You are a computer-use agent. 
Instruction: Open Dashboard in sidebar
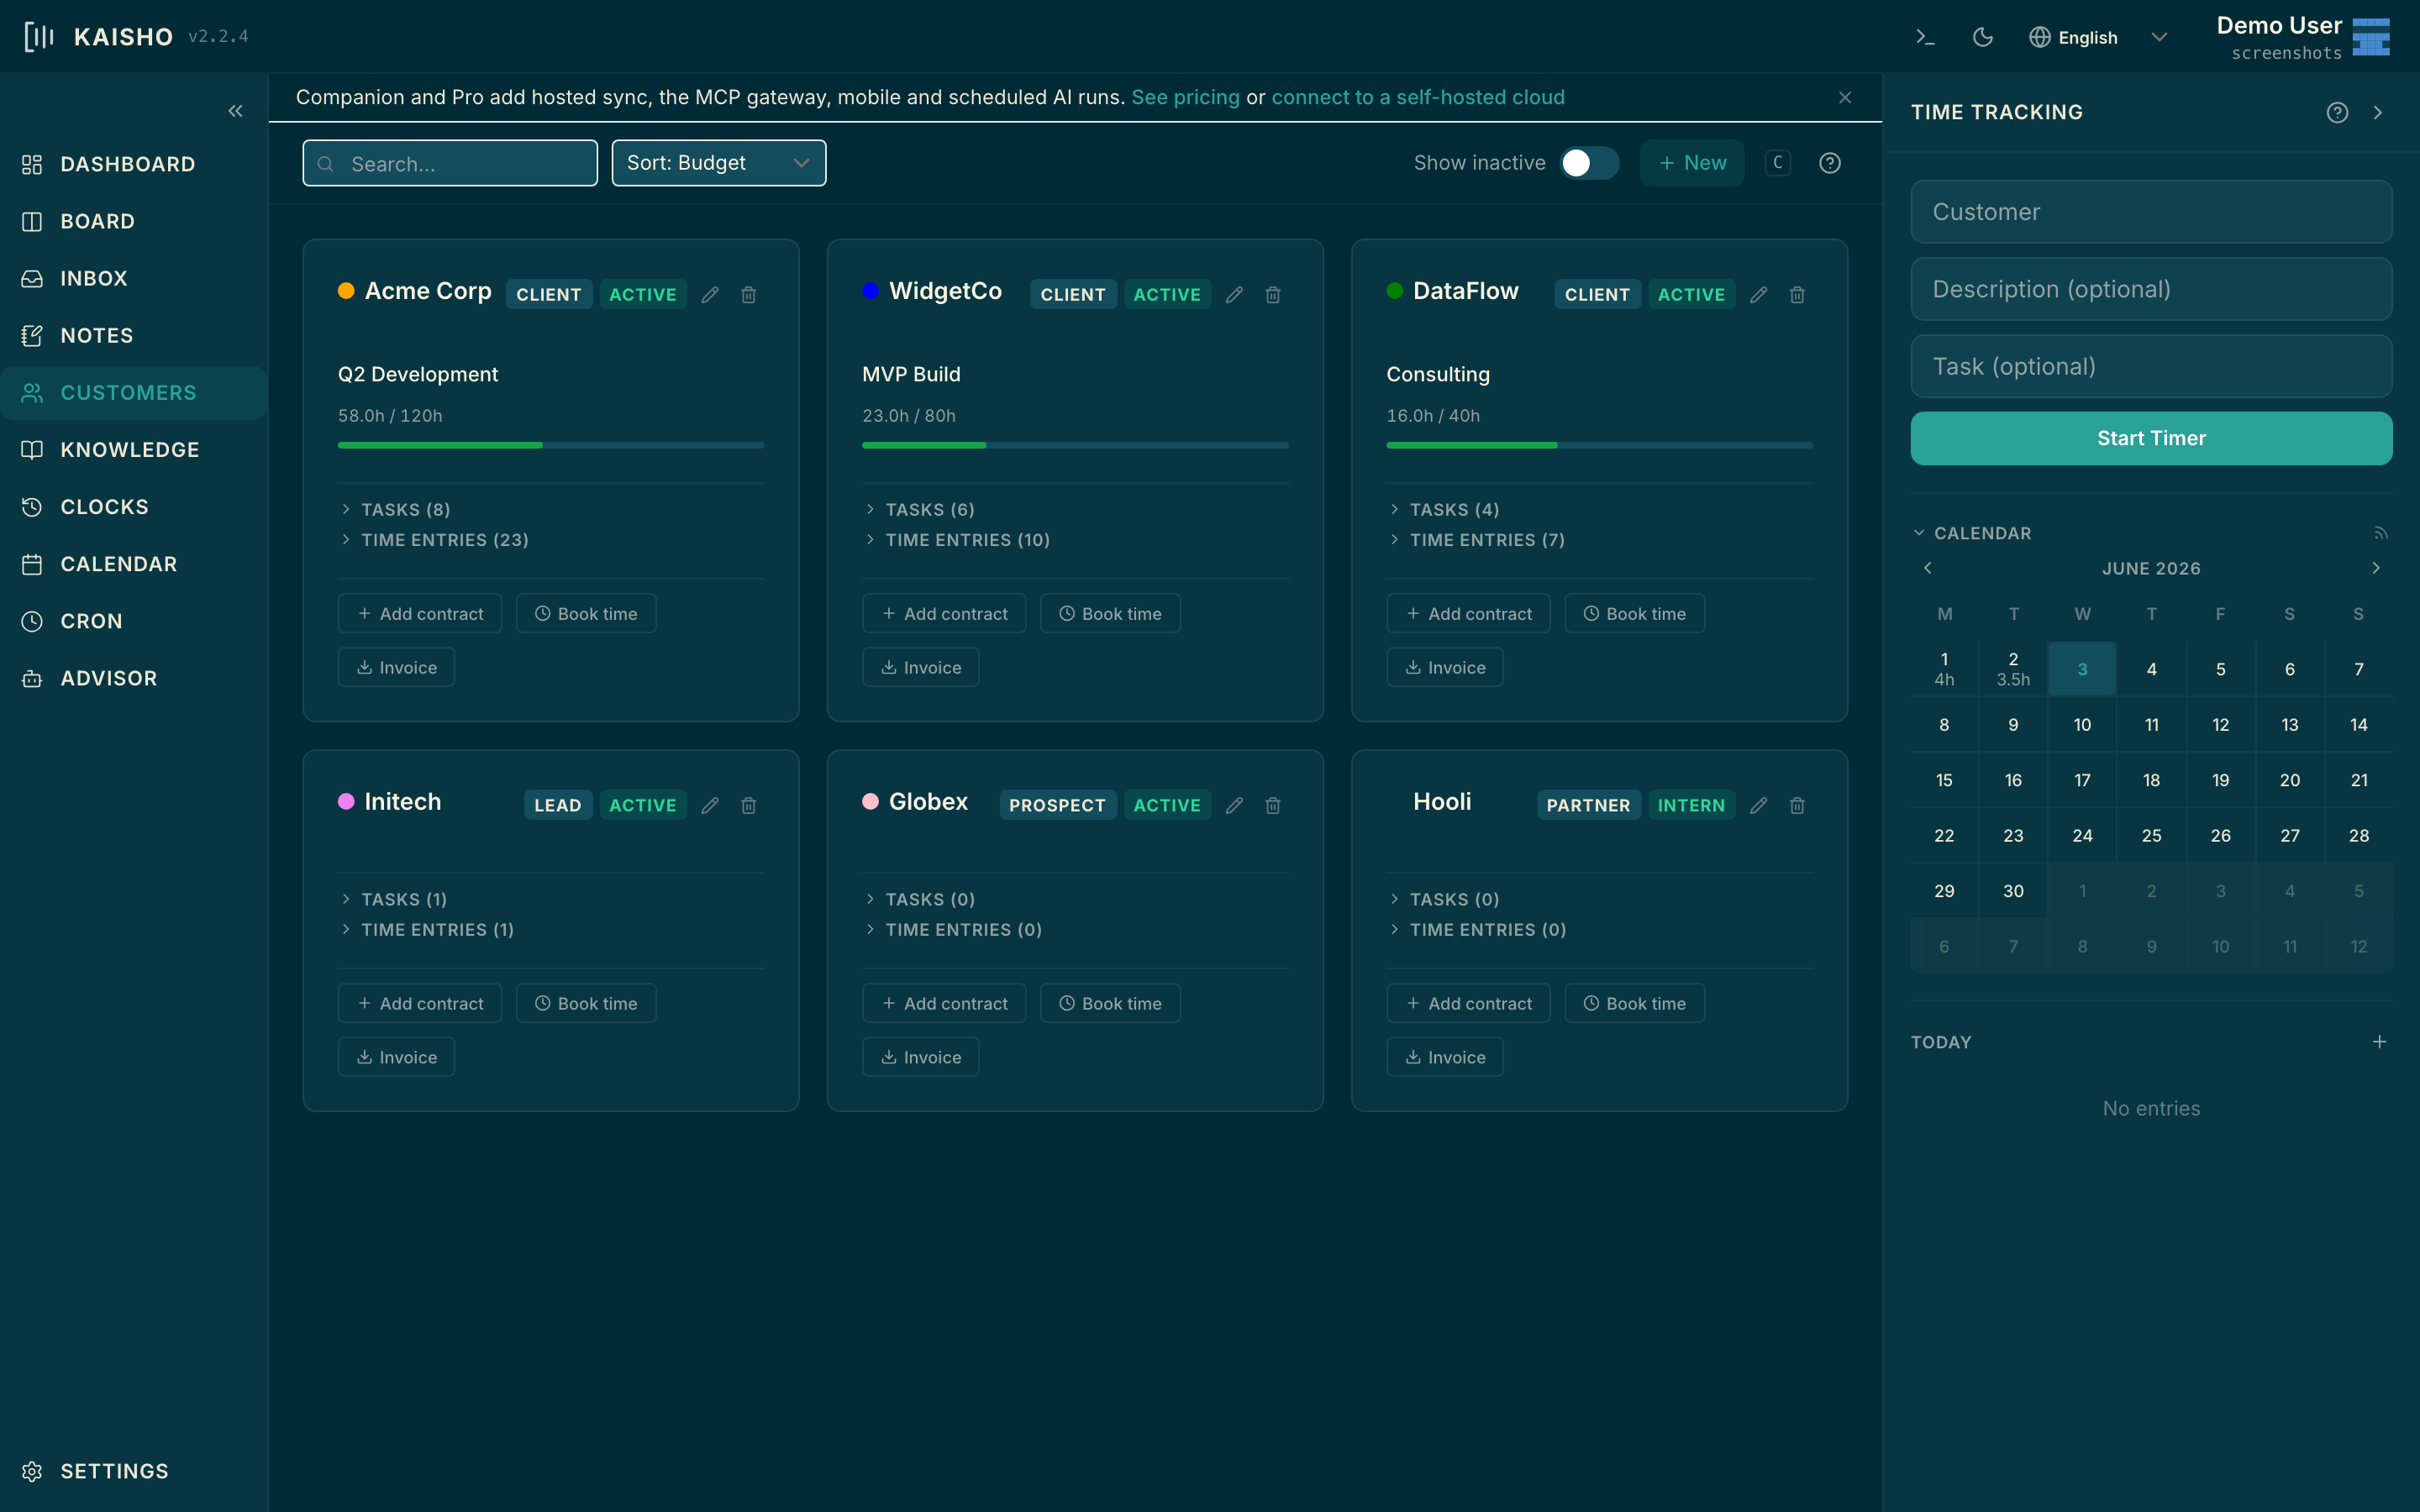[x=134, y=164]
